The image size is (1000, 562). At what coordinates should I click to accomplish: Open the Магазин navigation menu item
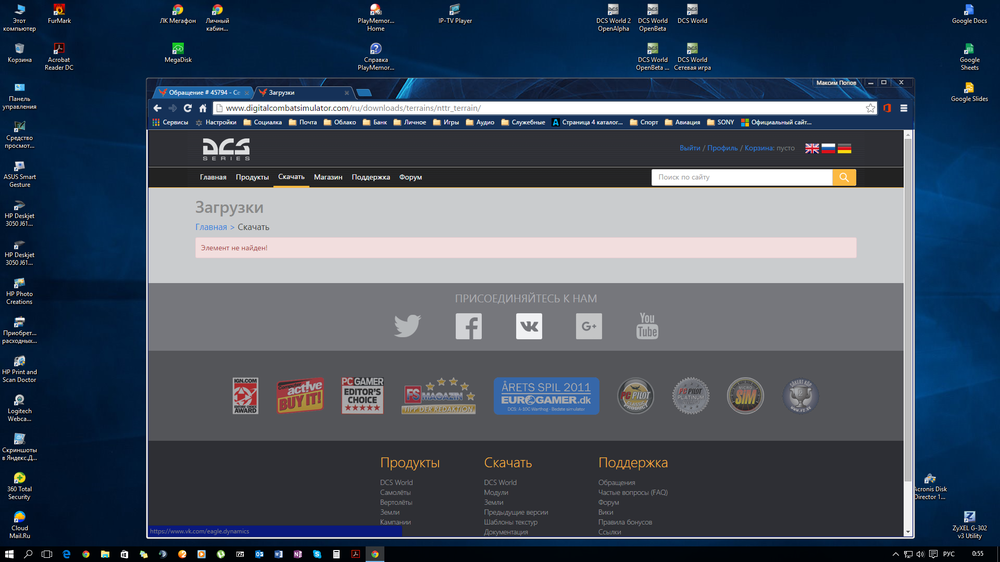tap(328, 177)
